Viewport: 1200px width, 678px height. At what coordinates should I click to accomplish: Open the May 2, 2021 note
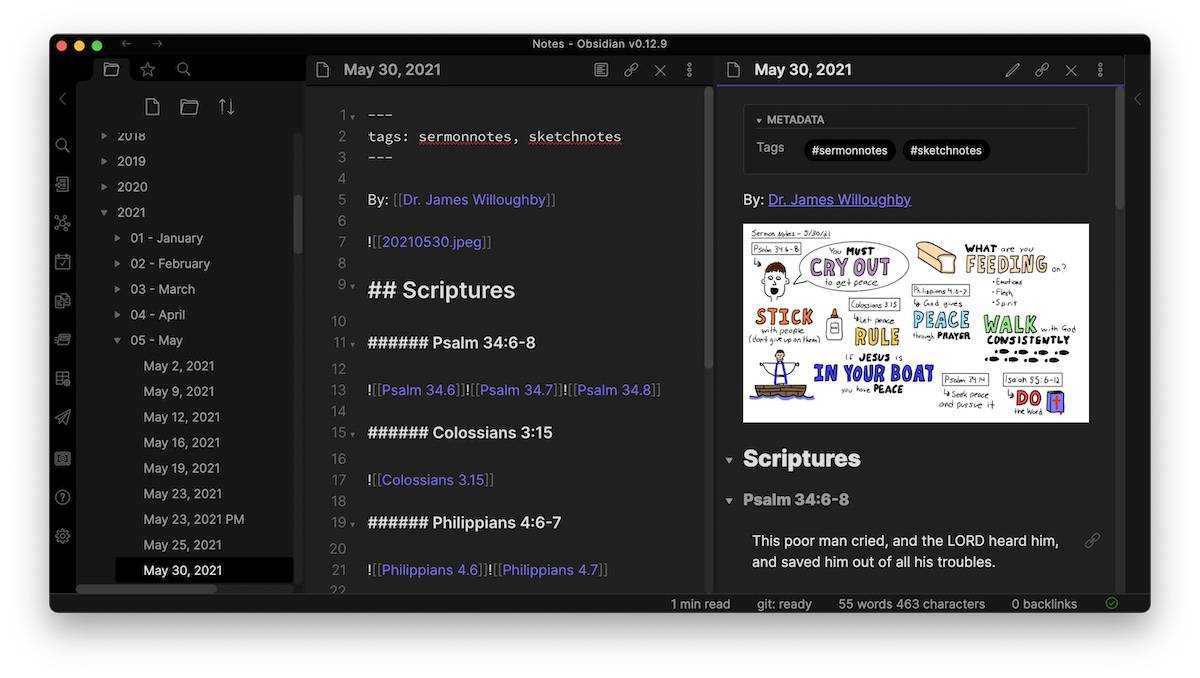click(x=179, y=366)
